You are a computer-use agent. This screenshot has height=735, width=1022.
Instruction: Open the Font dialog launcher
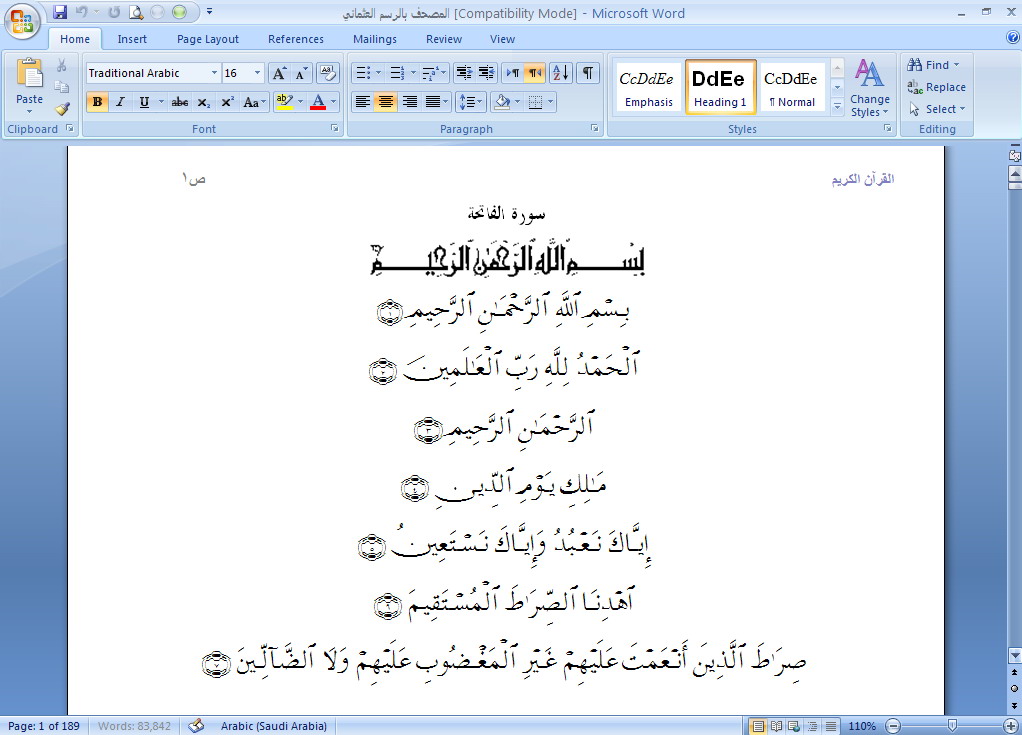pyautogui.click(x=334, y=128)
